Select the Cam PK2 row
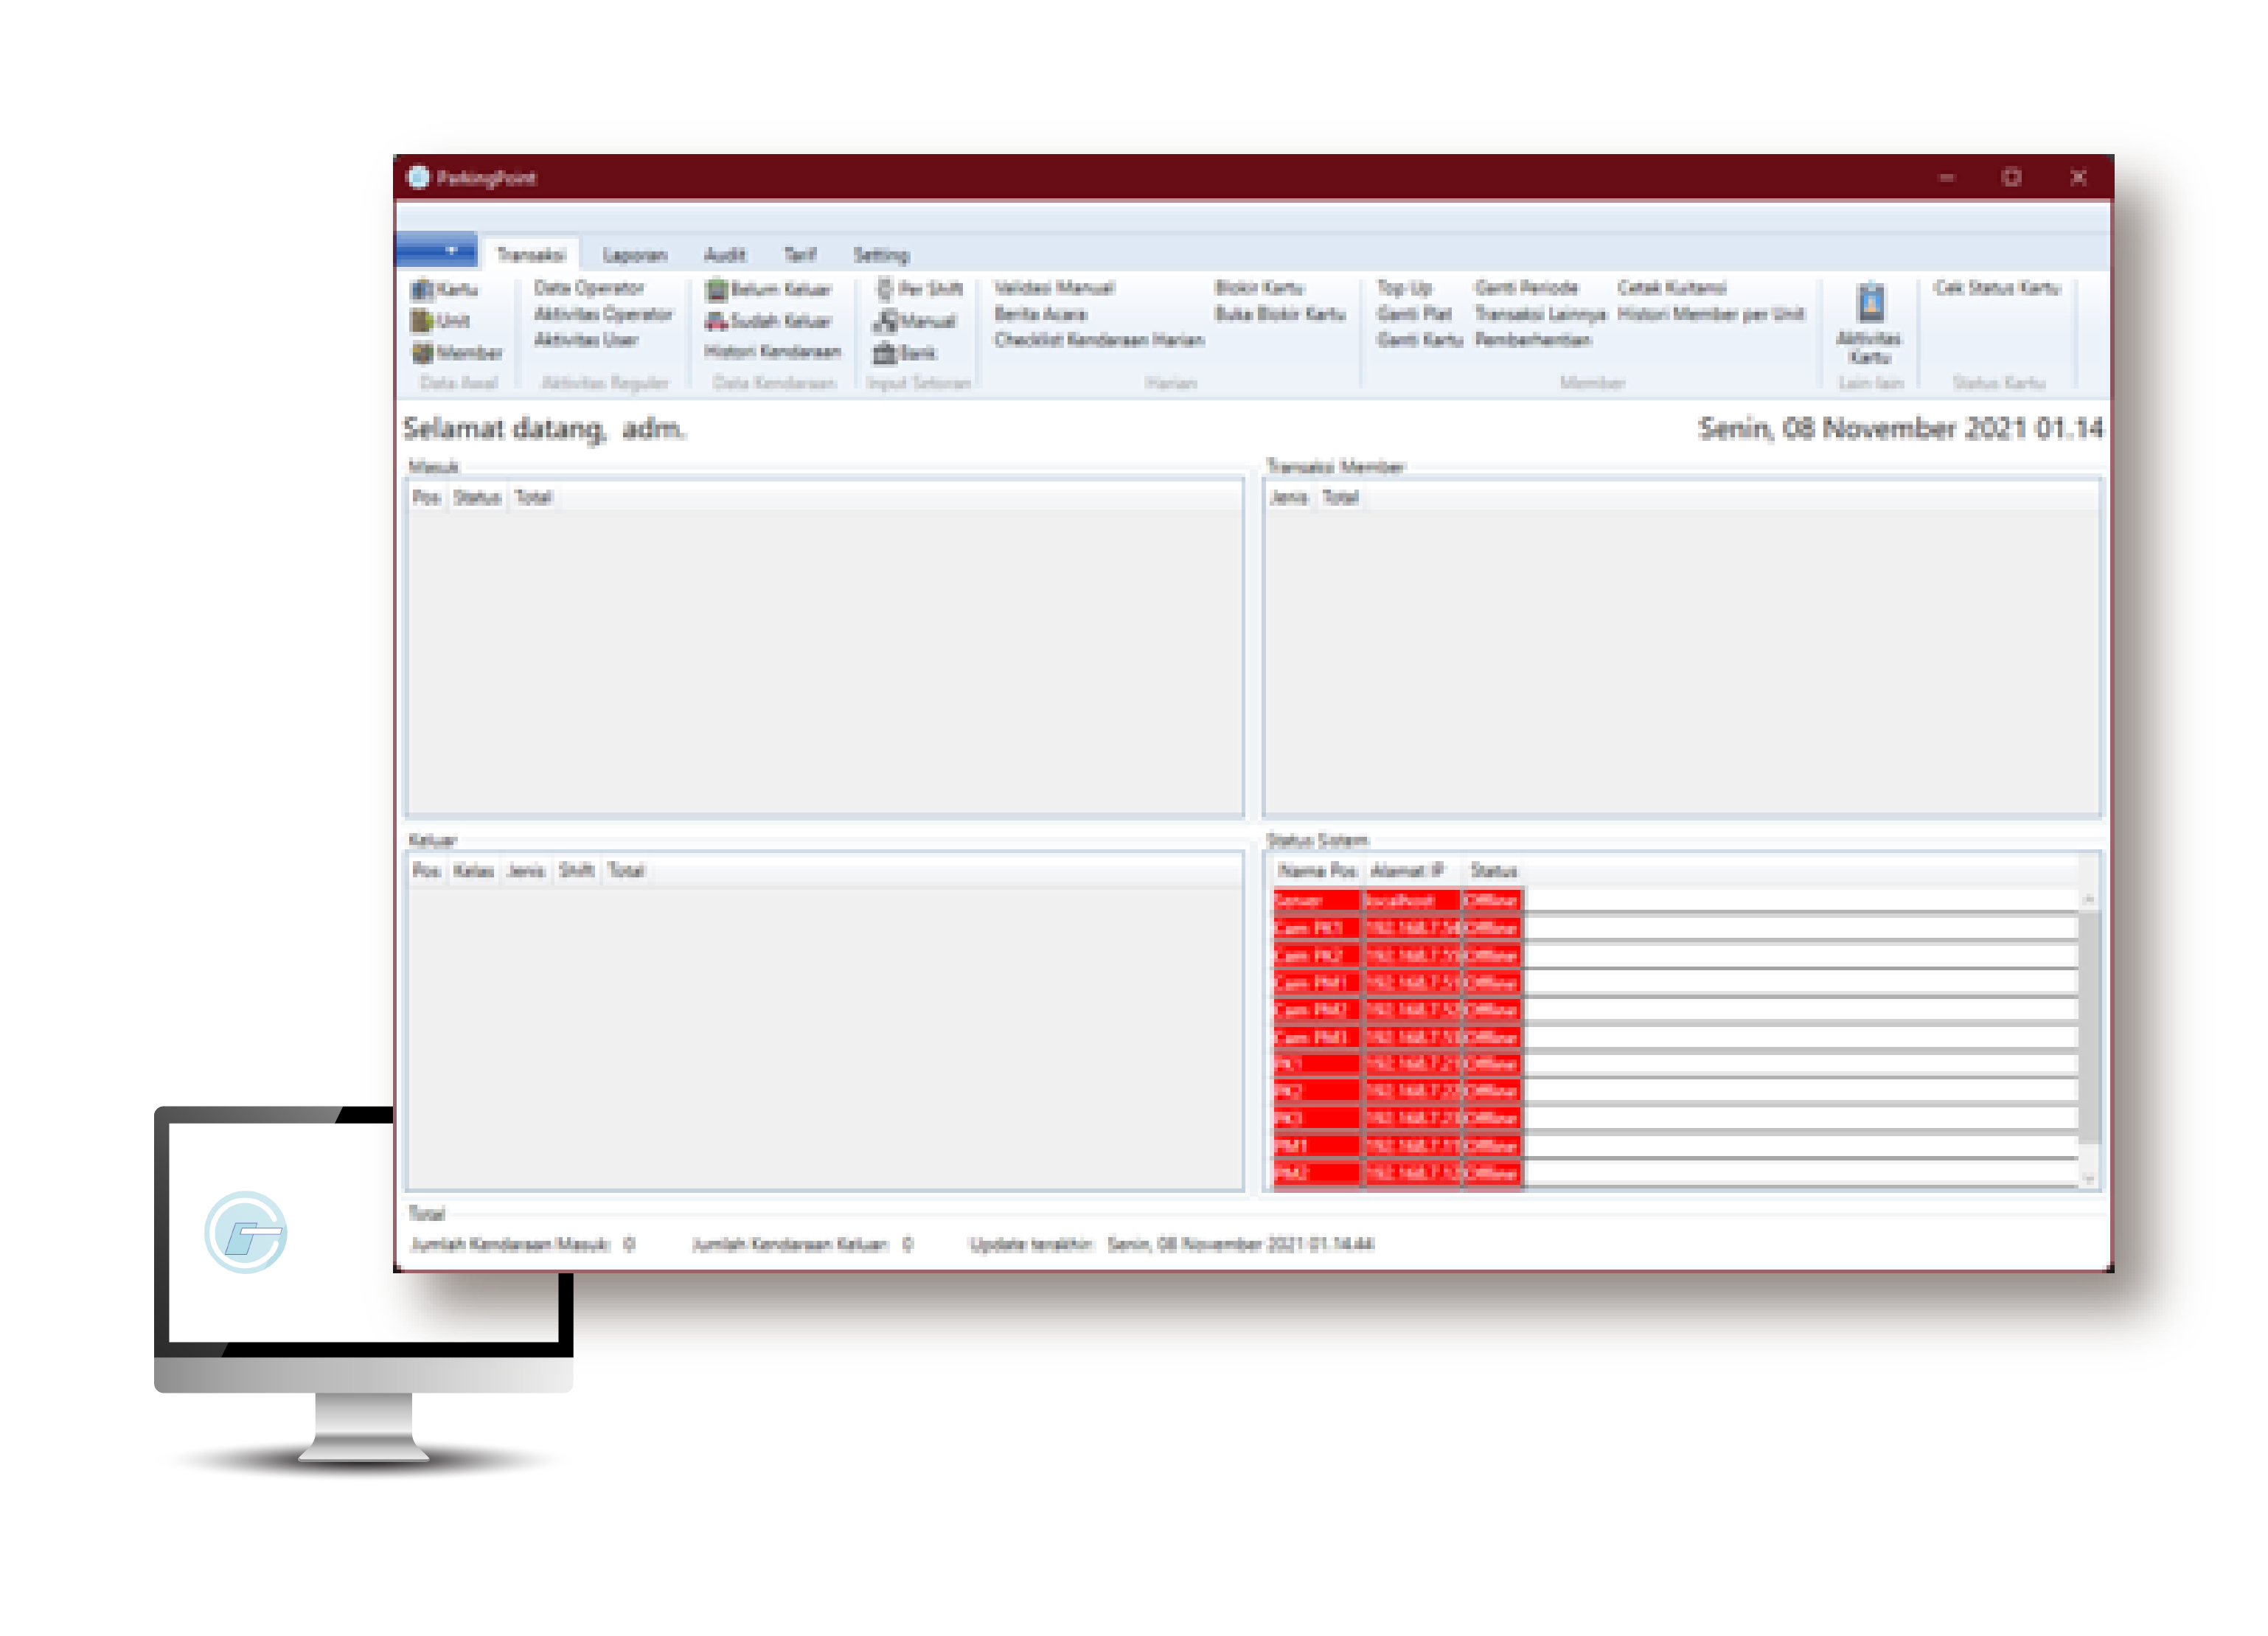Screen dimensions: 2268x1636 click(1675, 955)
